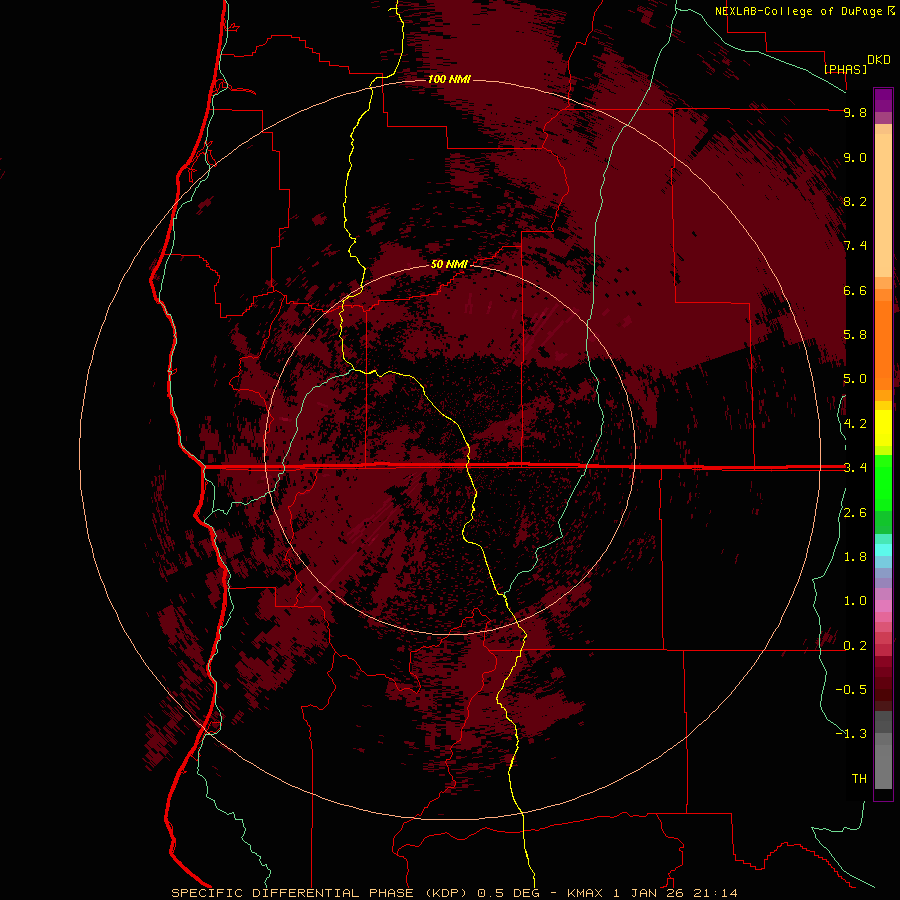This screenshot has height=900, width=900.
Task: Click the -0.5 value on the scale
Action: (x=851, y=690)
